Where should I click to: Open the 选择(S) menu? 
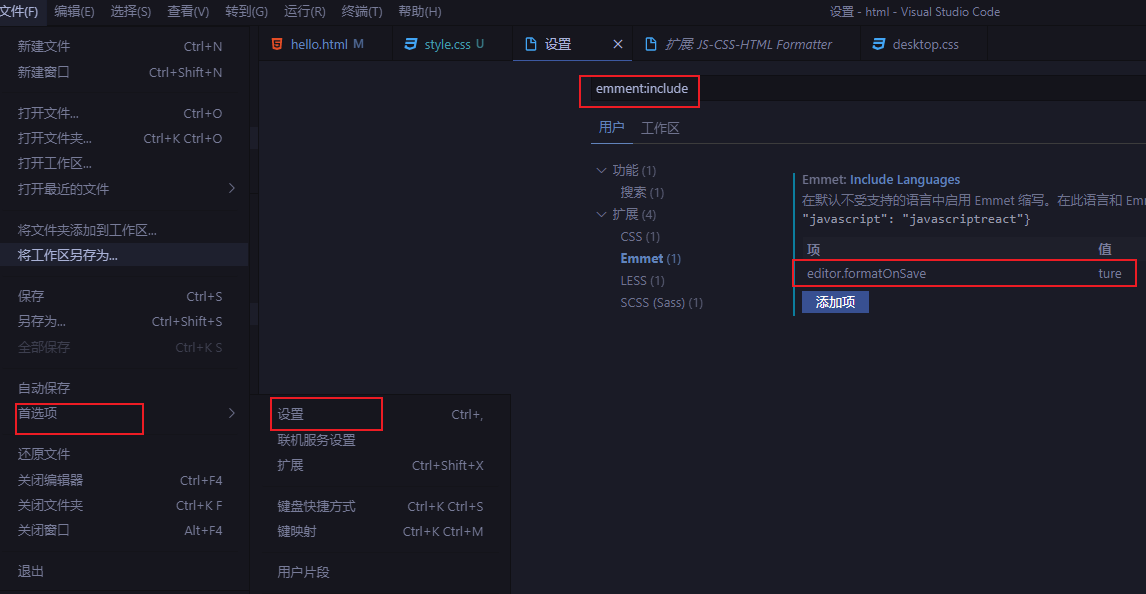pyautogui.click(x=130, y=12)
